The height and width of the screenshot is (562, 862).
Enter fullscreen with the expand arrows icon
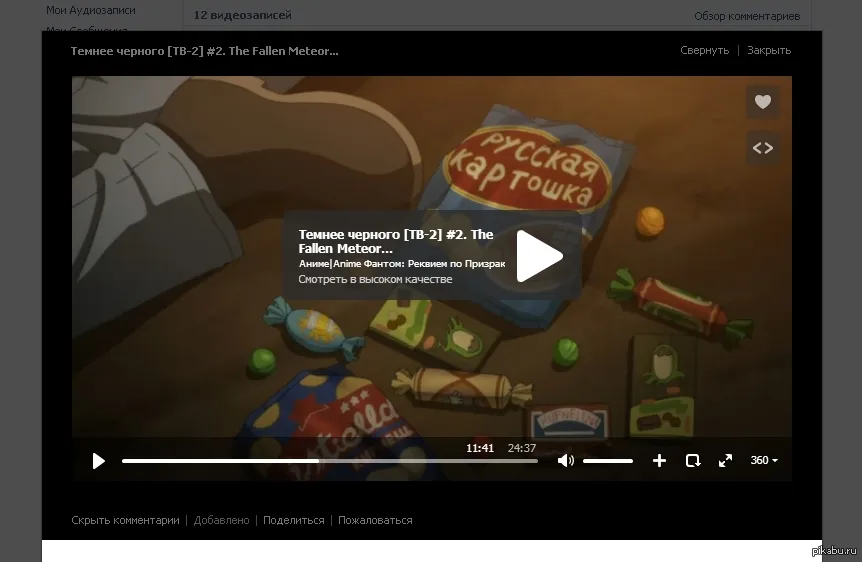click(x=725, y=460)
